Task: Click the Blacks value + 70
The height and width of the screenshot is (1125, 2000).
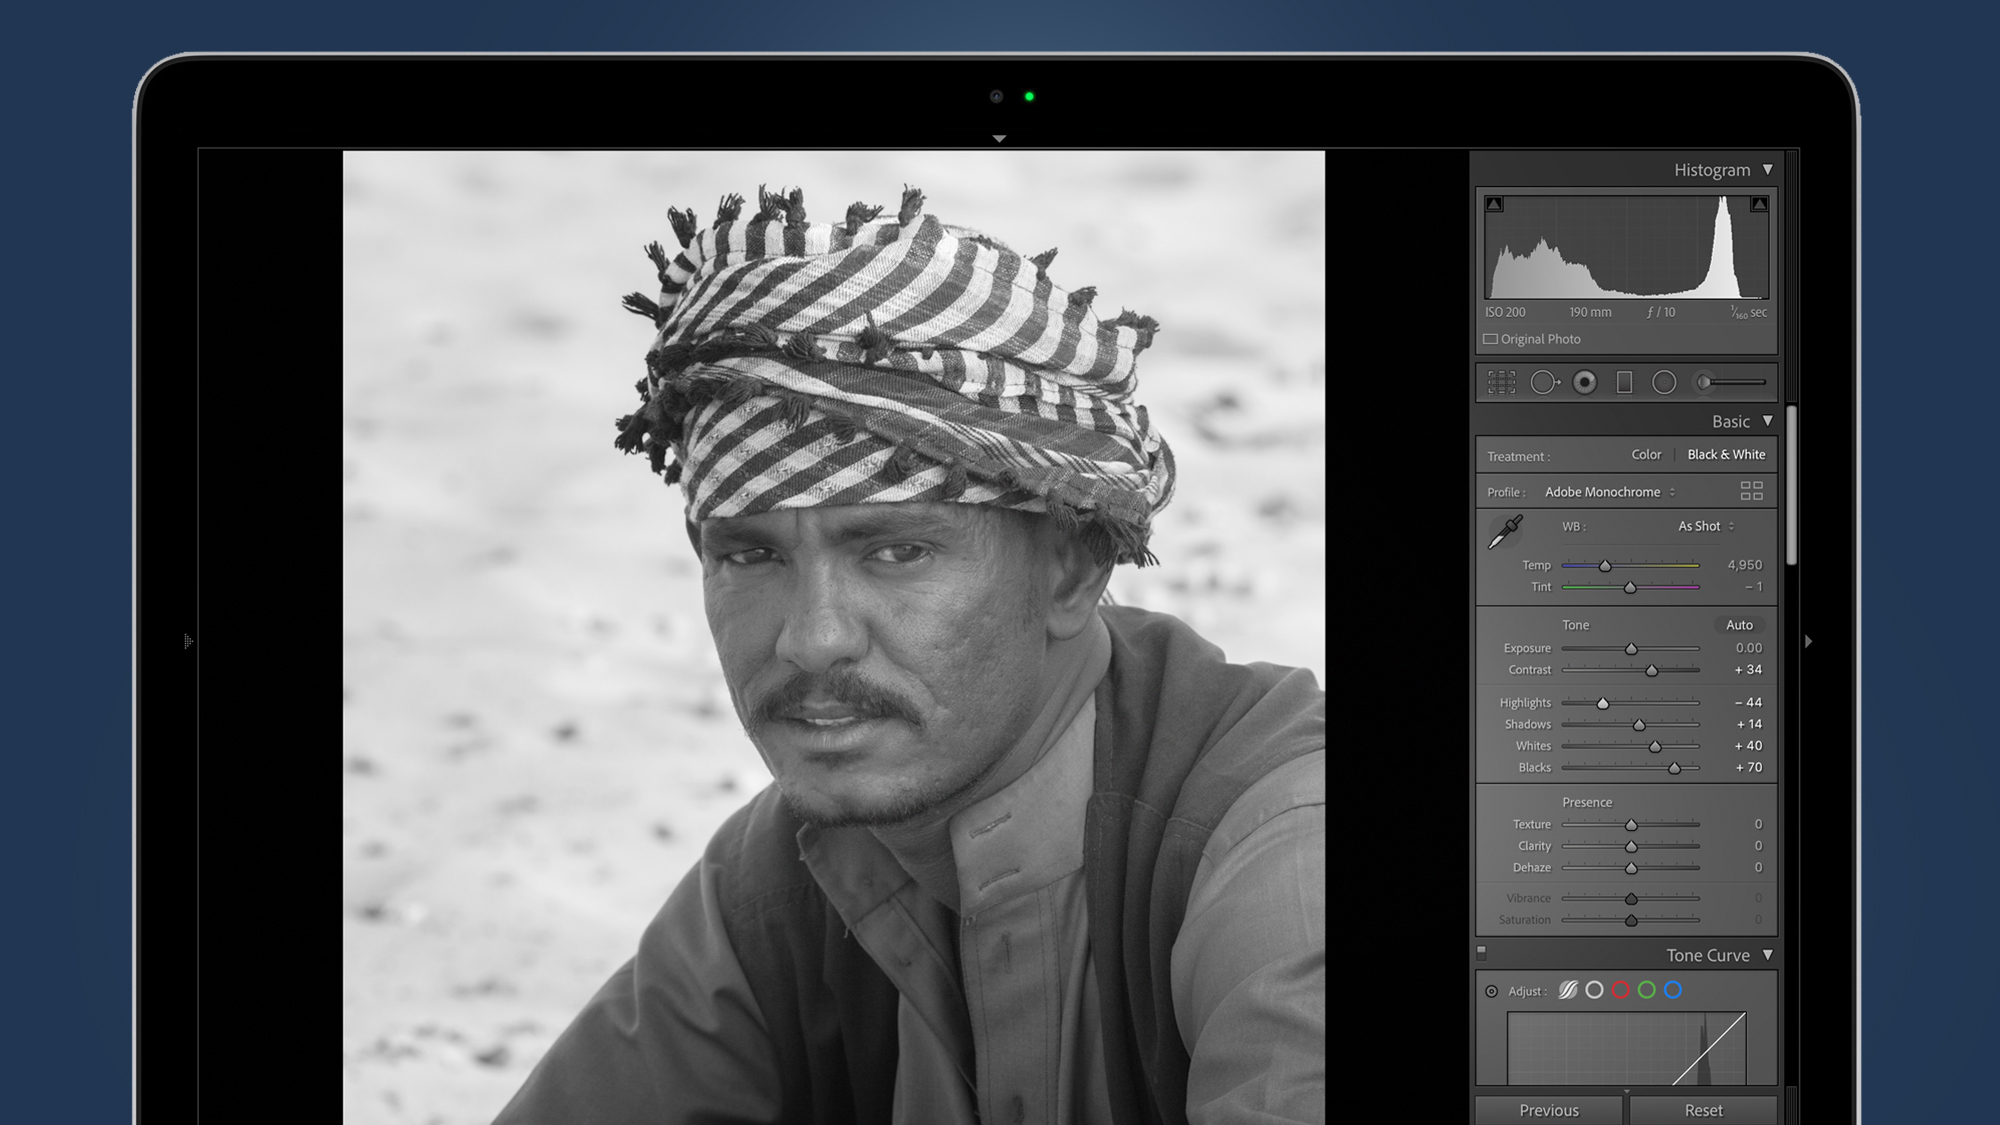Action: [x=1748, y=767]
